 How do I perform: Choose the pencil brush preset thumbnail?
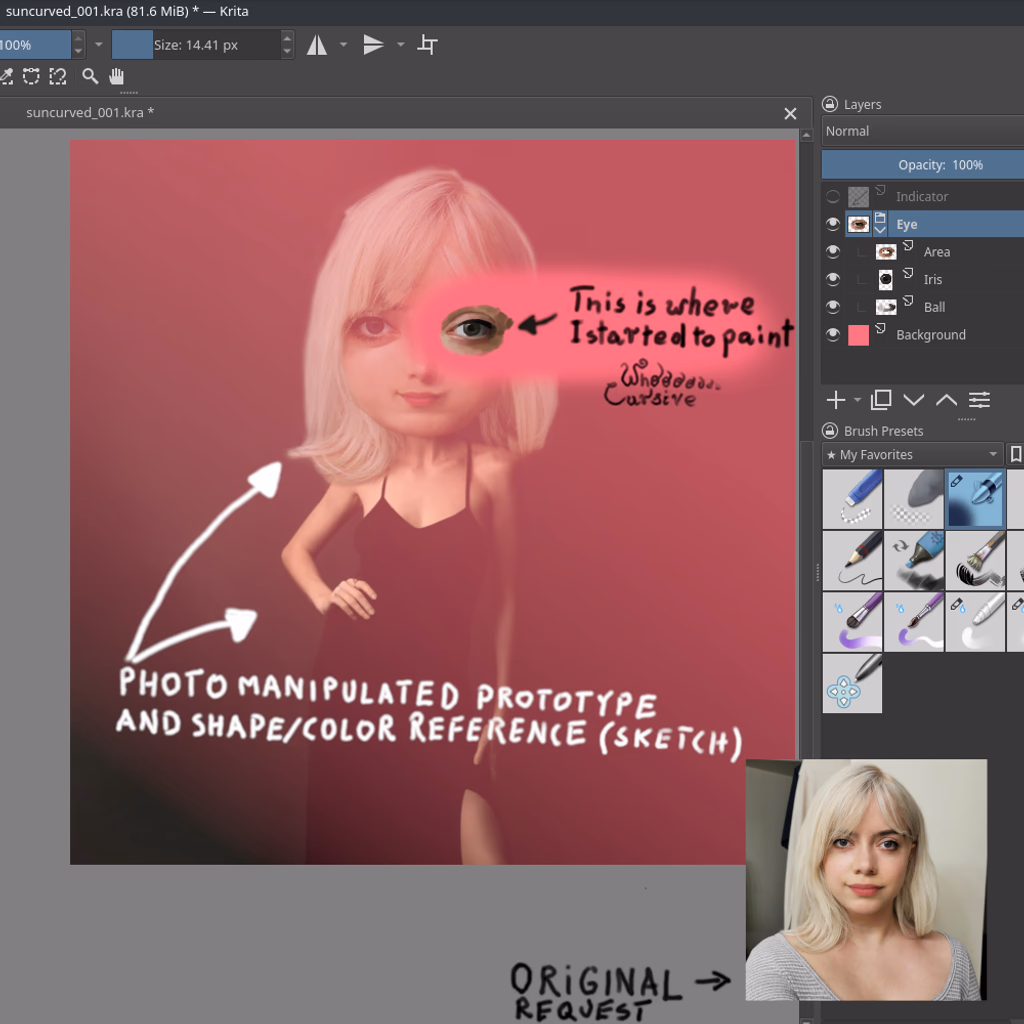pyautogui.click(x=852, y=560)
